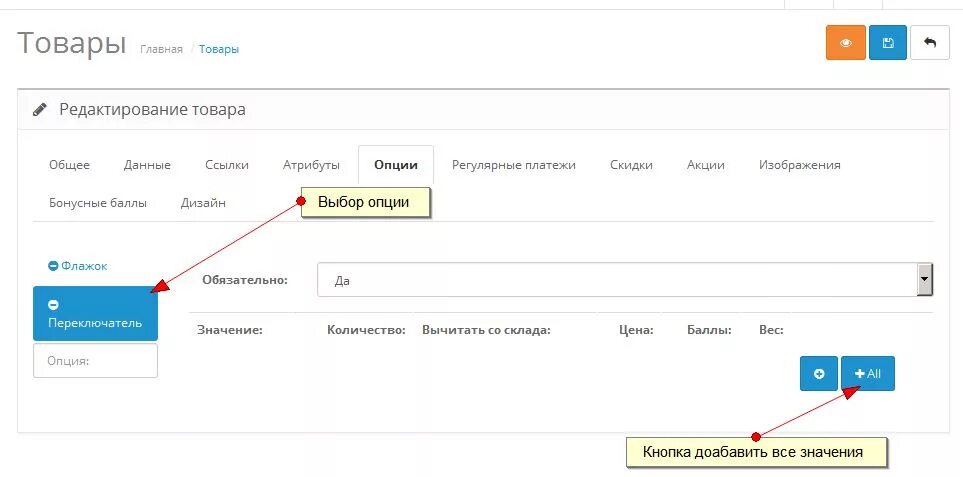Open the Данные tab
Screen dimensions: 963x477
coord(147,165)
